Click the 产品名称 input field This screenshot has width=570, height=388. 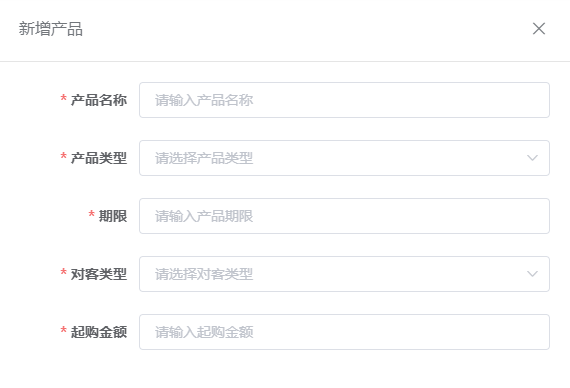tap(344, 100)
